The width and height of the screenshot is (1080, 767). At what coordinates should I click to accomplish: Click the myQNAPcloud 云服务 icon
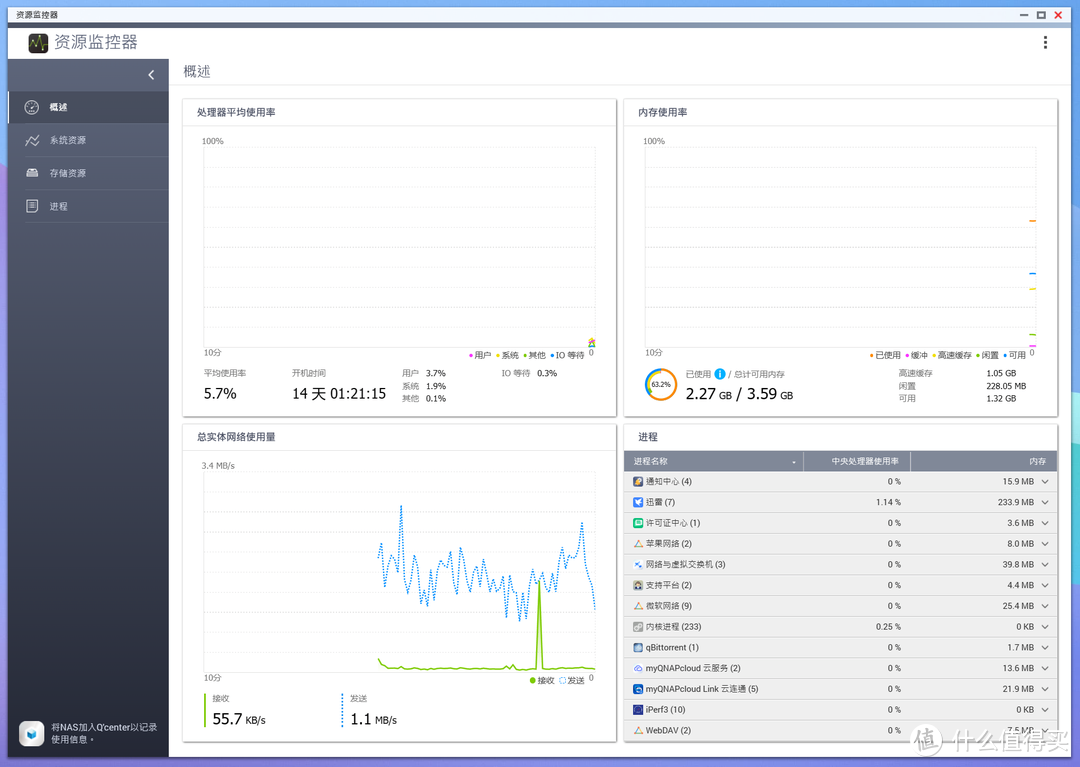click(638, 668)
